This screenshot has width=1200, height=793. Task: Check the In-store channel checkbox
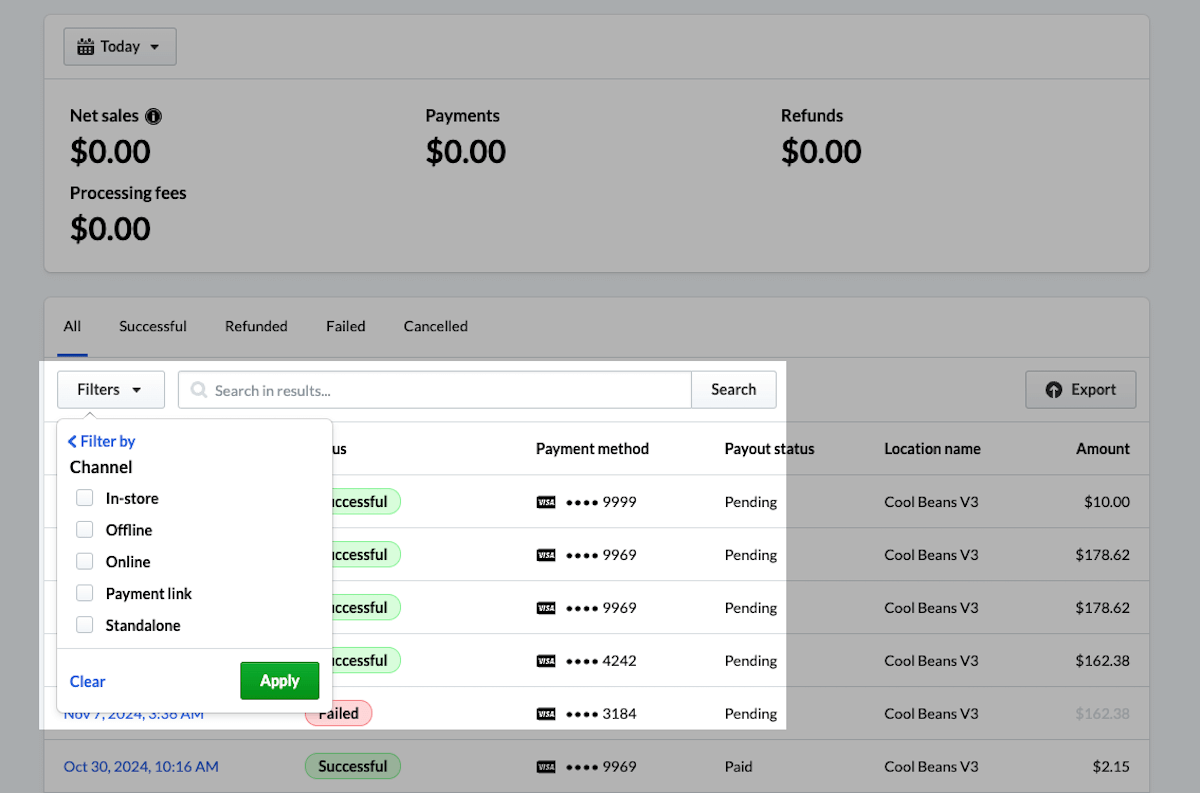tap(85, 498)
